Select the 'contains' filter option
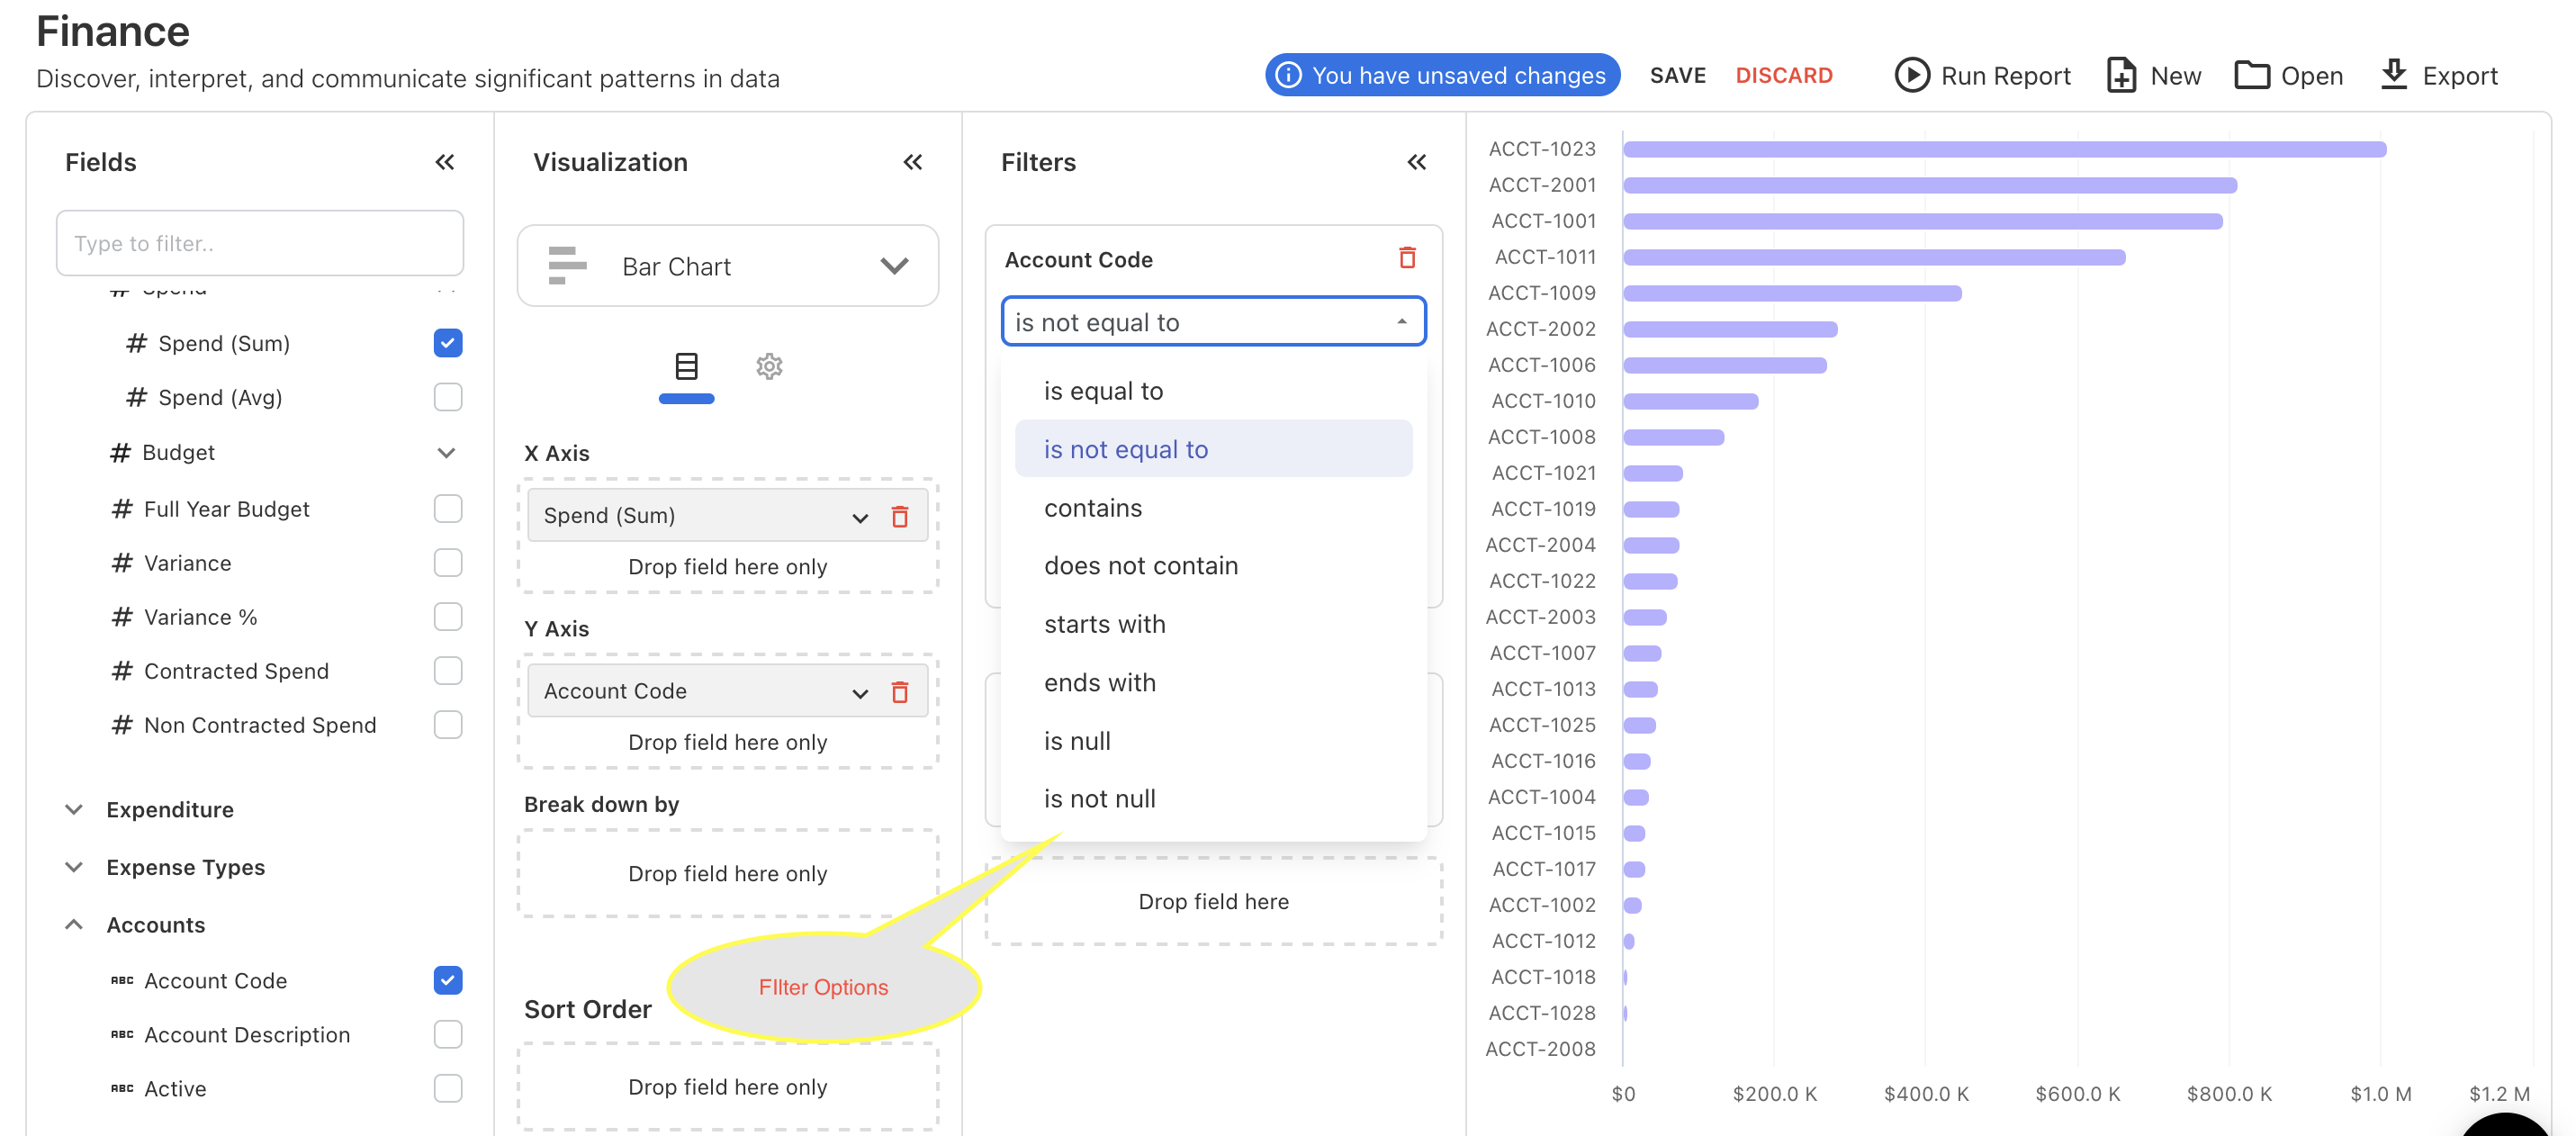 (1093, 508)
